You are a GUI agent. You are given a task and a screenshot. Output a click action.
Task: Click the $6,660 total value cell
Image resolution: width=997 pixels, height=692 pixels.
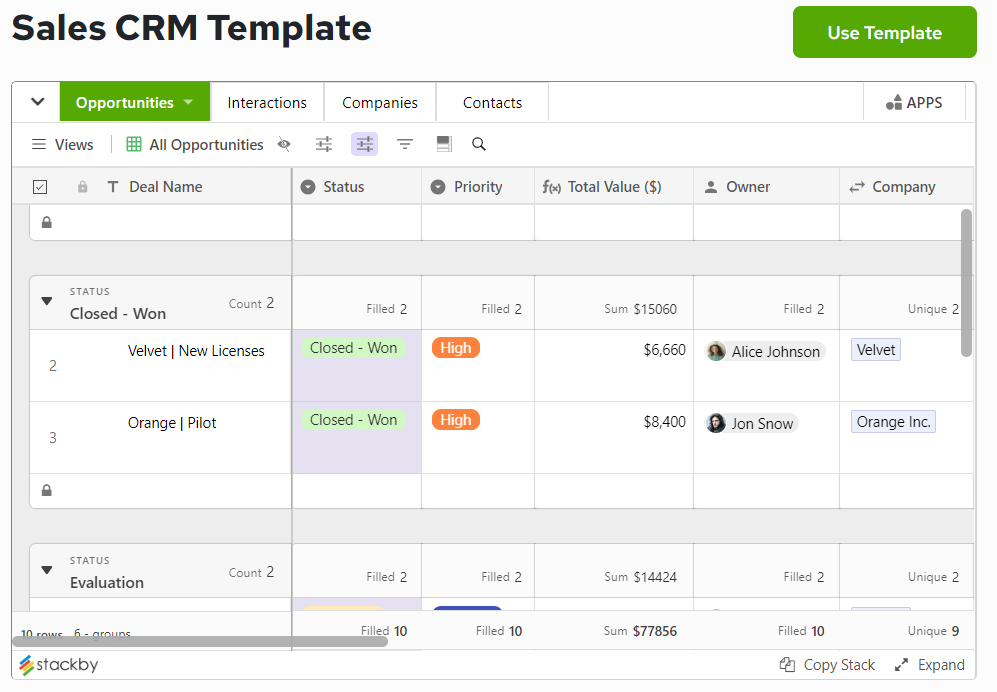click(614, 365)
